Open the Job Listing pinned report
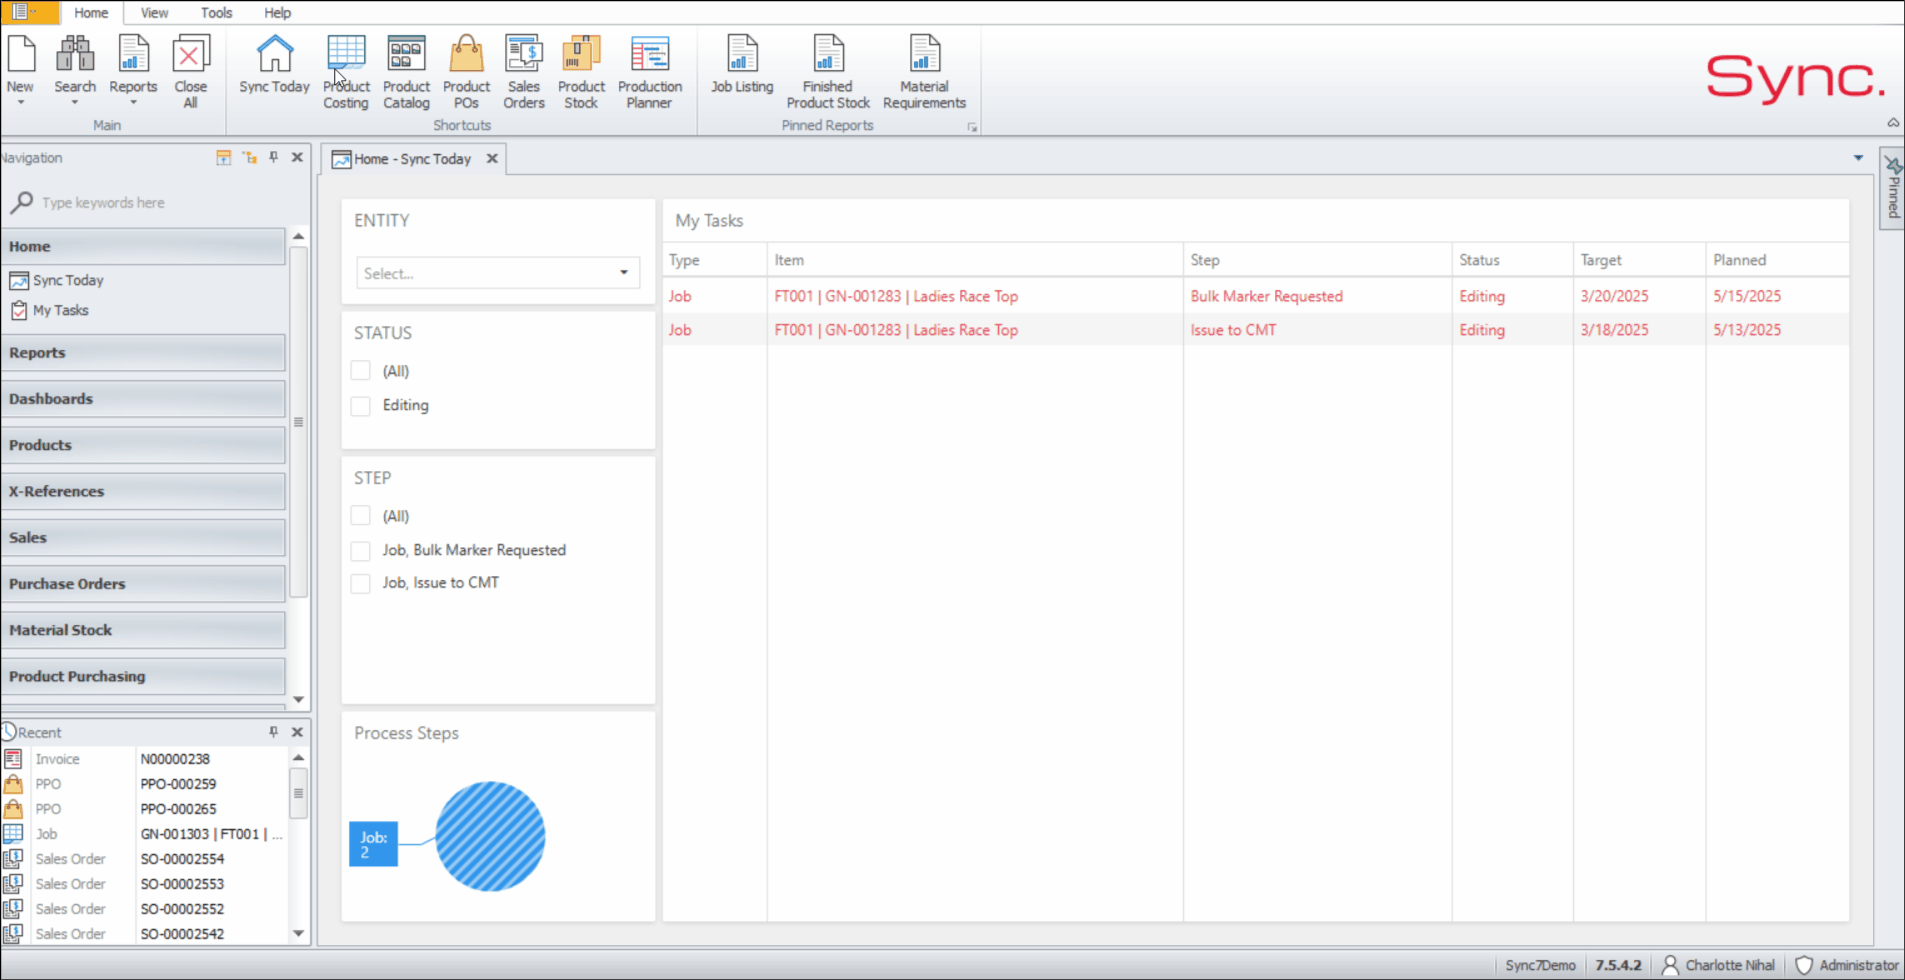This screenshot has width=1905, height=980. pyautogui.click(x=742, y=65)
